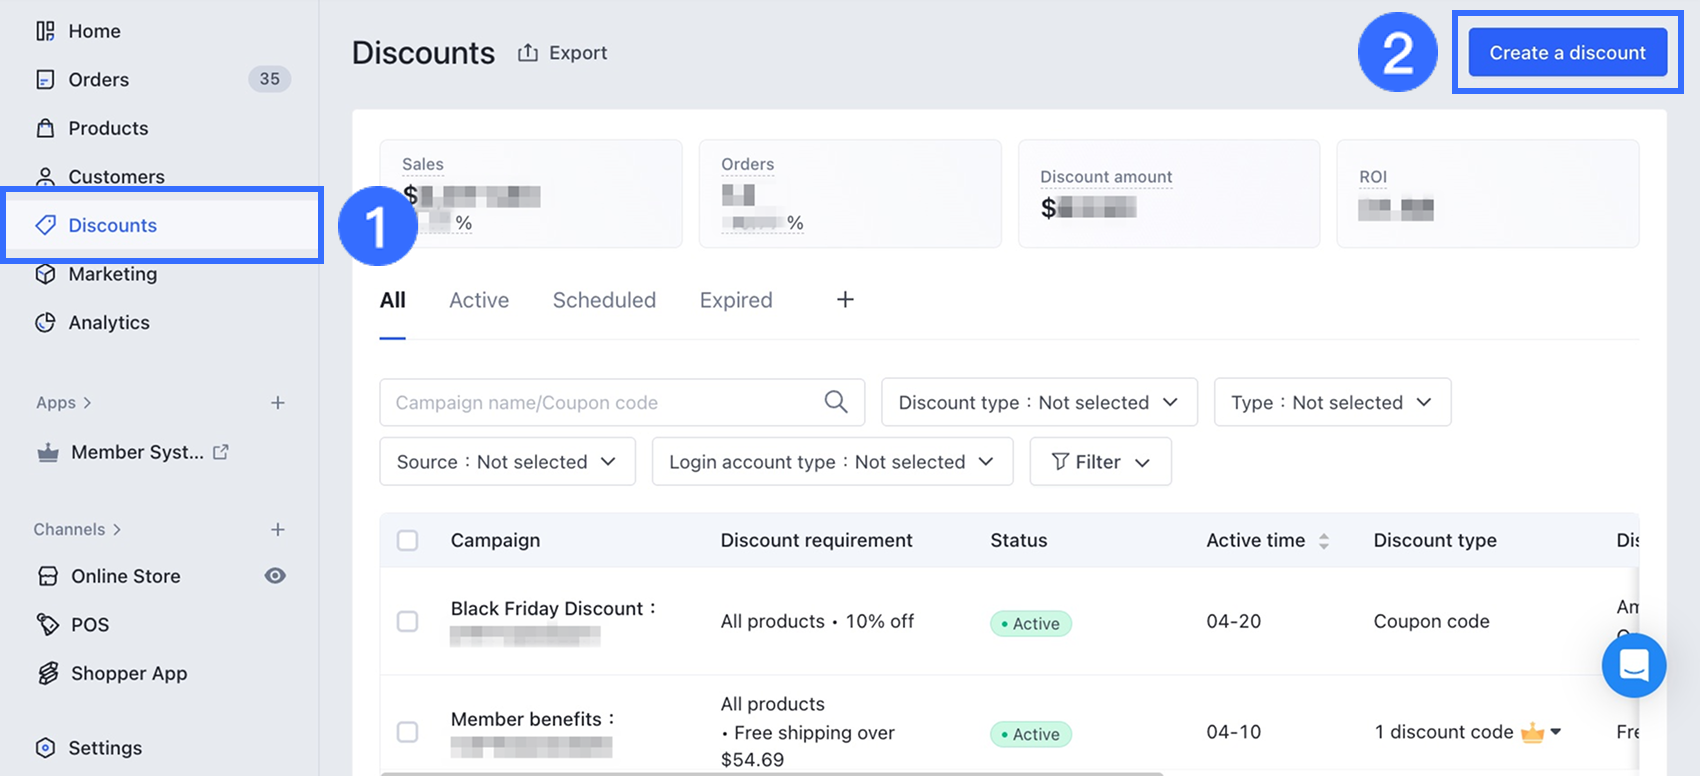Viewport: 1700px width, 776px height.
Task: Switch to the Expired tab
Action: (736, 300)
